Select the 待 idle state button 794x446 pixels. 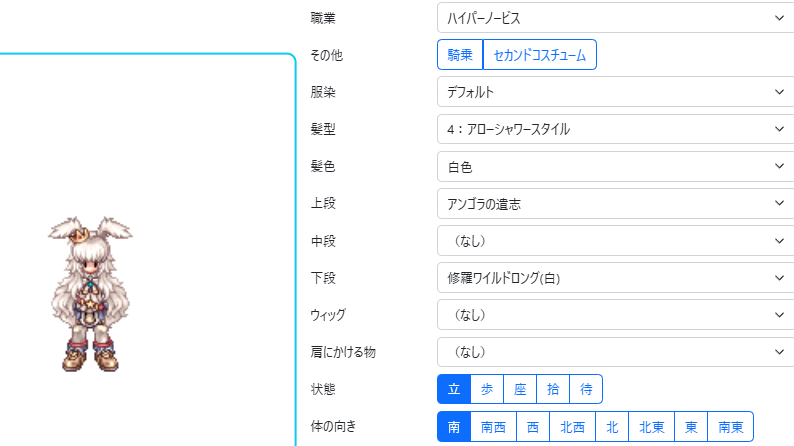(586, 389)
